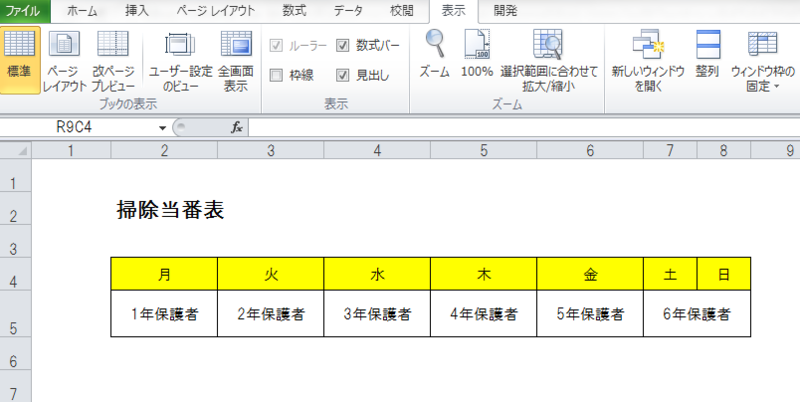
Task: Select 改ページプレビュー view
Action: [x=113, y=60]
